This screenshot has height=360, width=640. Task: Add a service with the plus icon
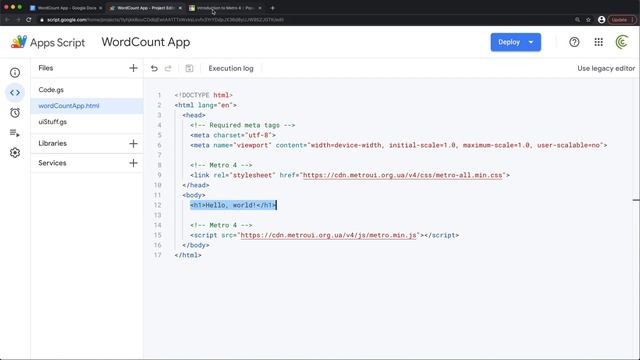coord(133,163)
